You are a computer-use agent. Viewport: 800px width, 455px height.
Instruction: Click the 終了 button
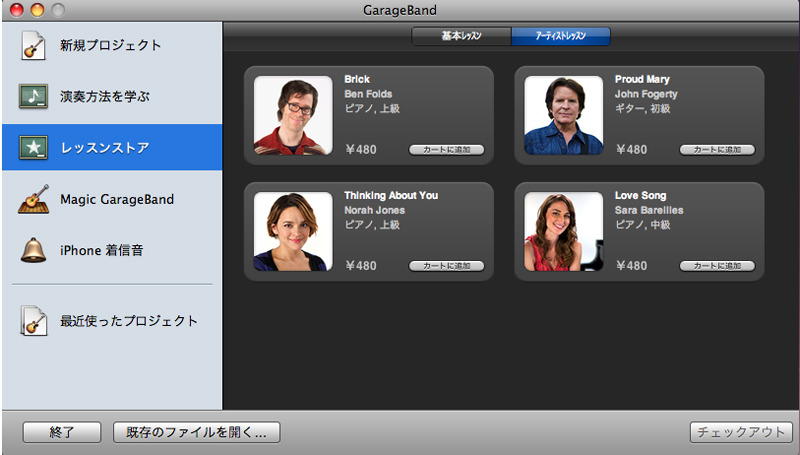(x=62, y=433)
